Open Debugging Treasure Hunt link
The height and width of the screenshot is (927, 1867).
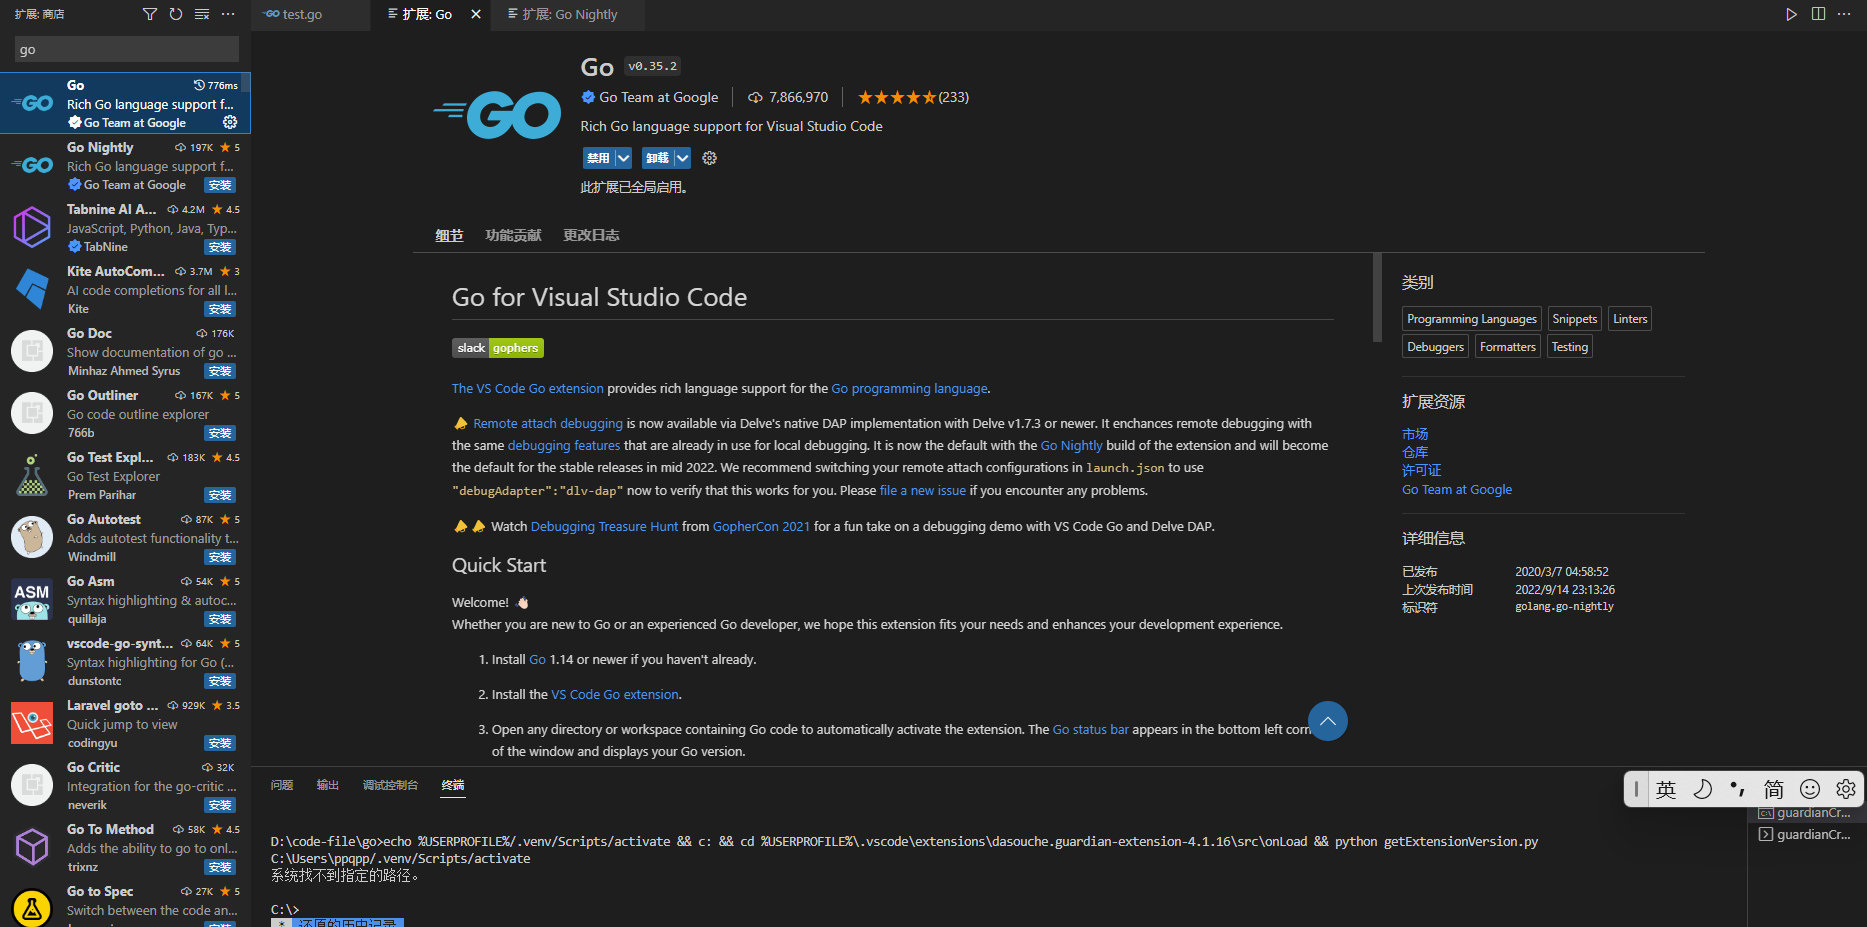604,526
